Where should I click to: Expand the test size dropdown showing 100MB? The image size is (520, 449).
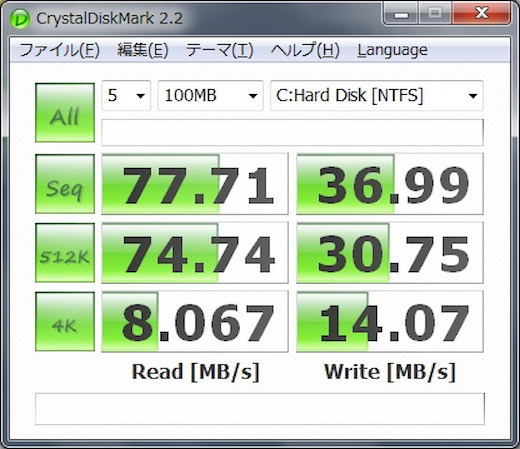point(210,95)
